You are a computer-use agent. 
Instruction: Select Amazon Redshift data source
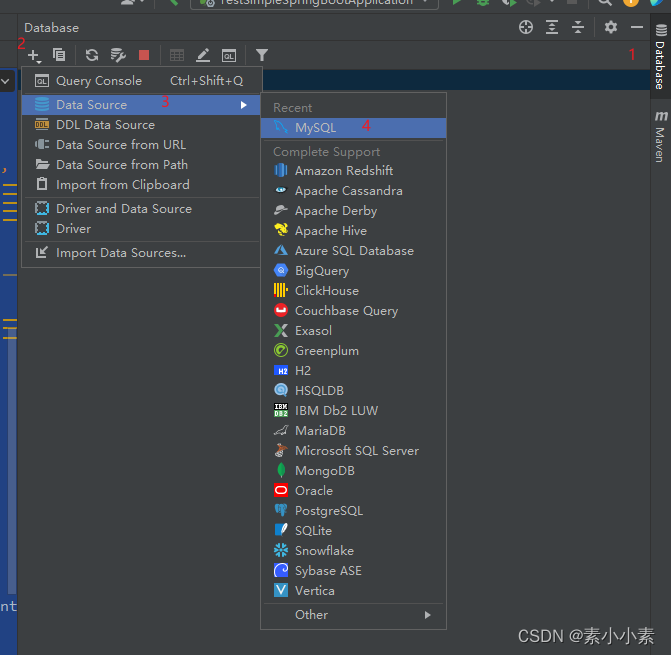point(353,171)
